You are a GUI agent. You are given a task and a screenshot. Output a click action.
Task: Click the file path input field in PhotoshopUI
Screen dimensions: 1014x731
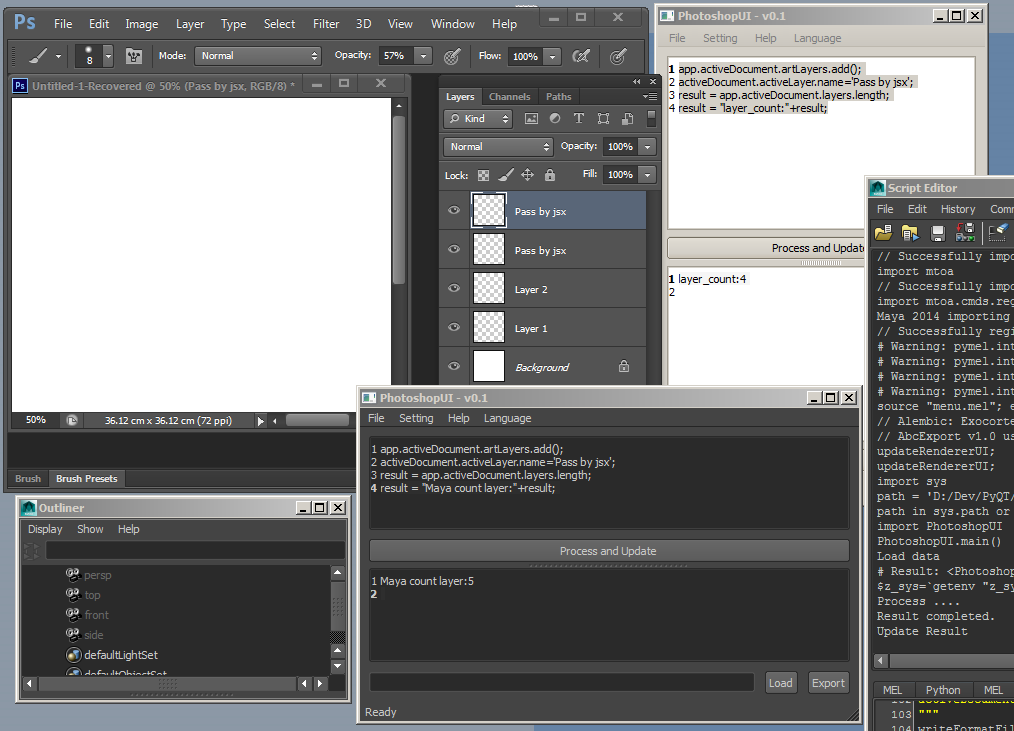562,682
